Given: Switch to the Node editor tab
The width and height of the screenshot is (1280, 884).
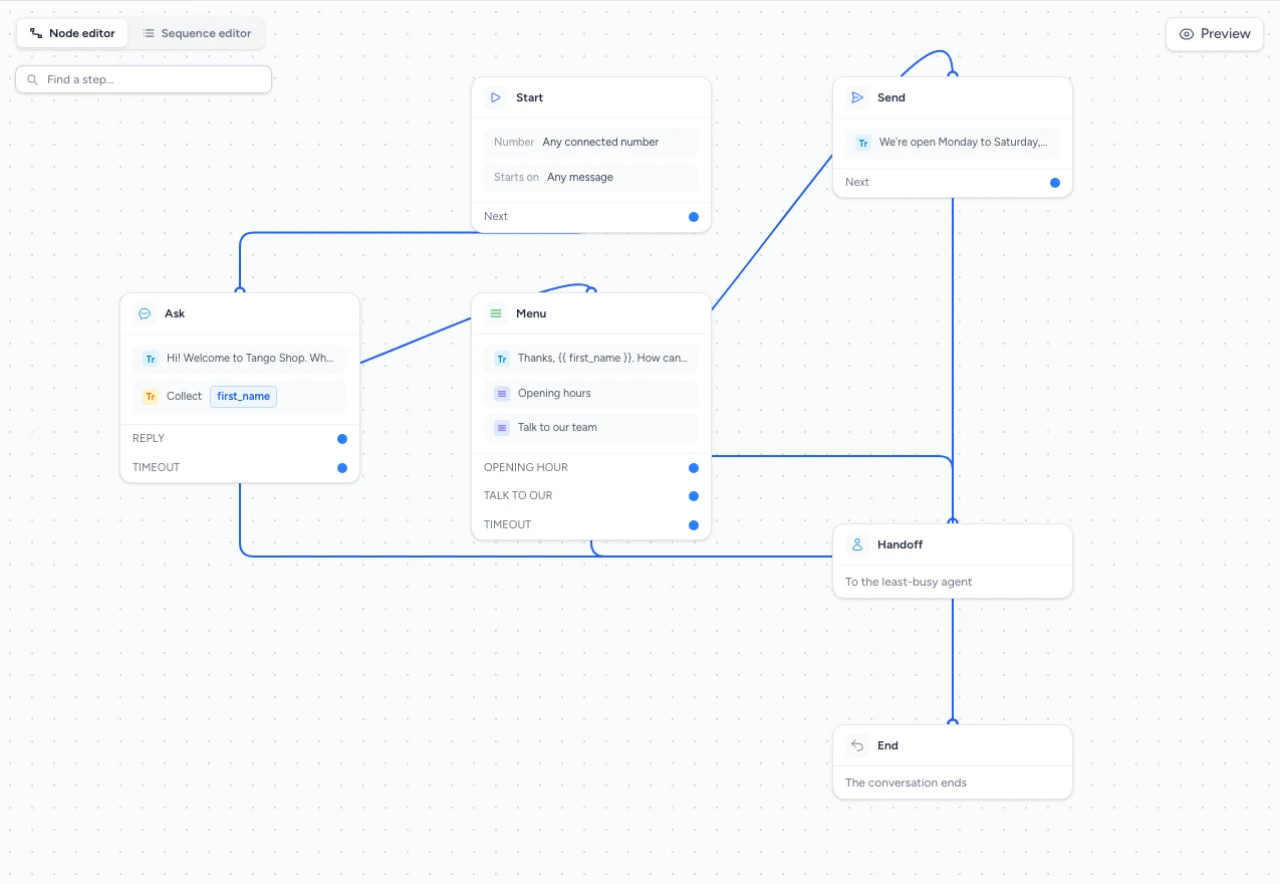Looking at the screenshot, I should [x=72, y=33].
